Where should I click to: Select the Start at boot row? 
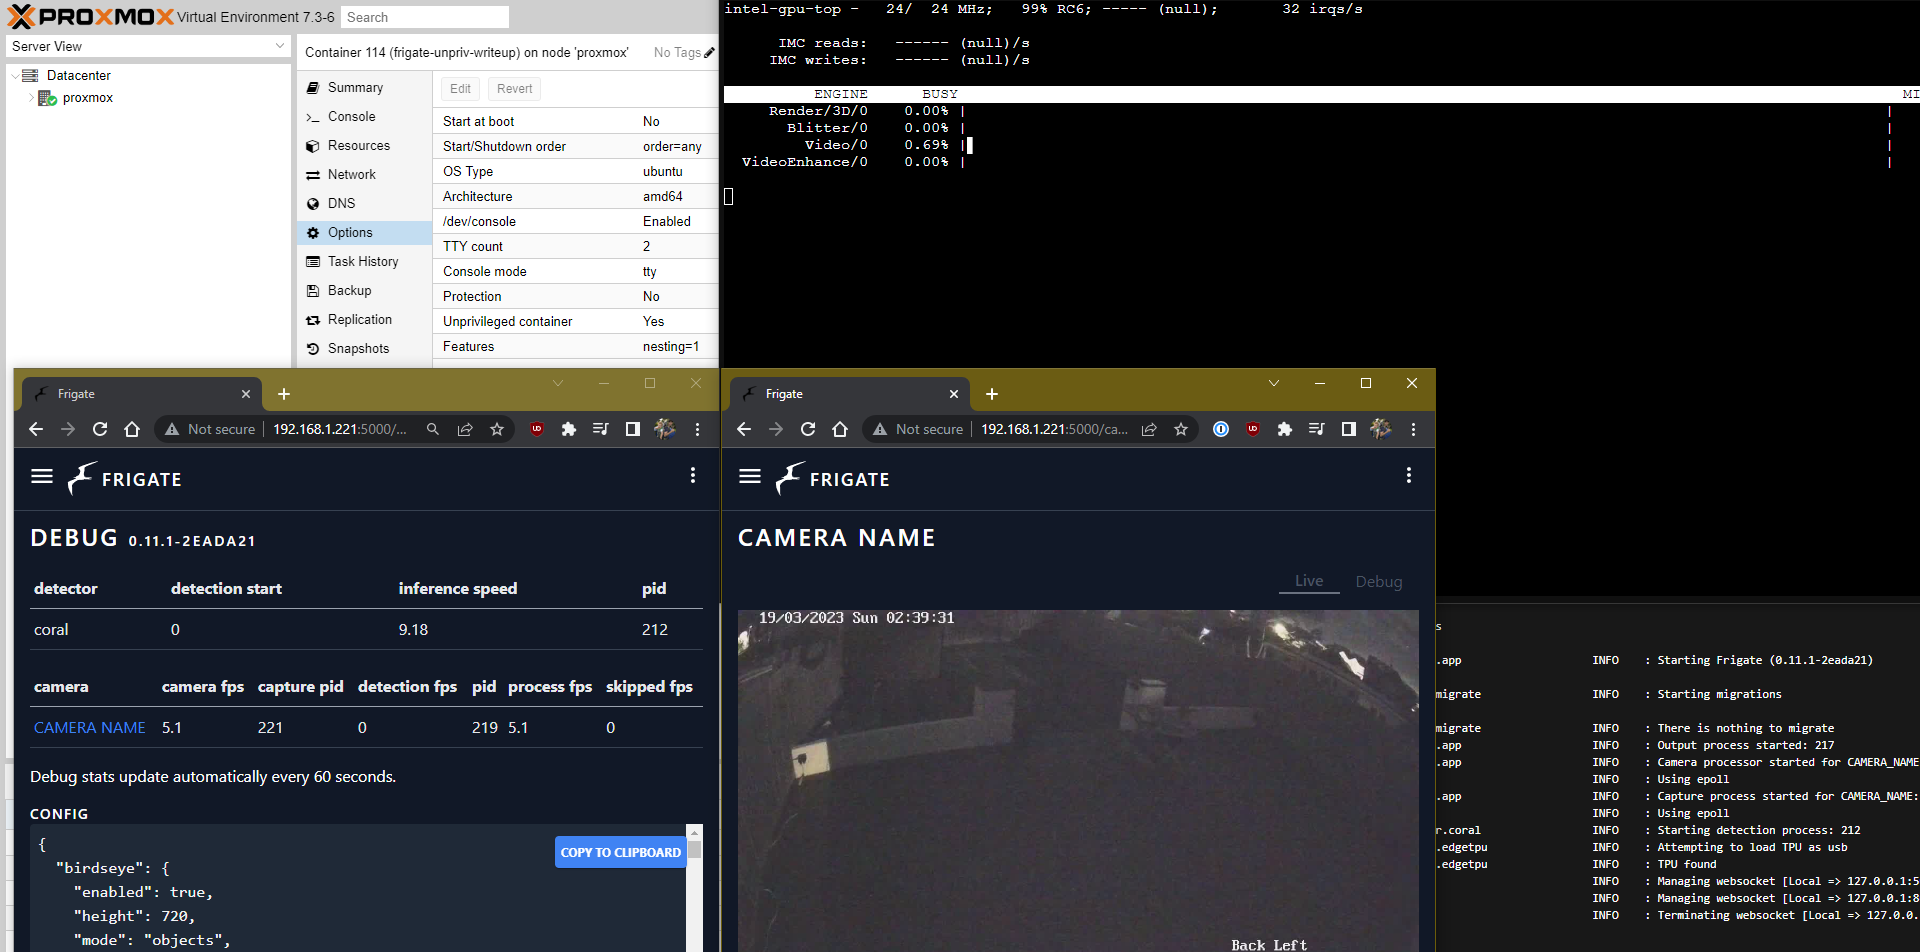pos(576,121)
